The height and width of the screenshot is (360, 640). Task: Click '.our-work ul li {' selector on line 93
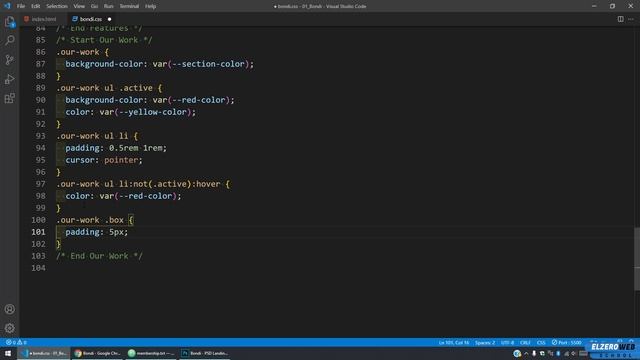click(x=97, y=136)
